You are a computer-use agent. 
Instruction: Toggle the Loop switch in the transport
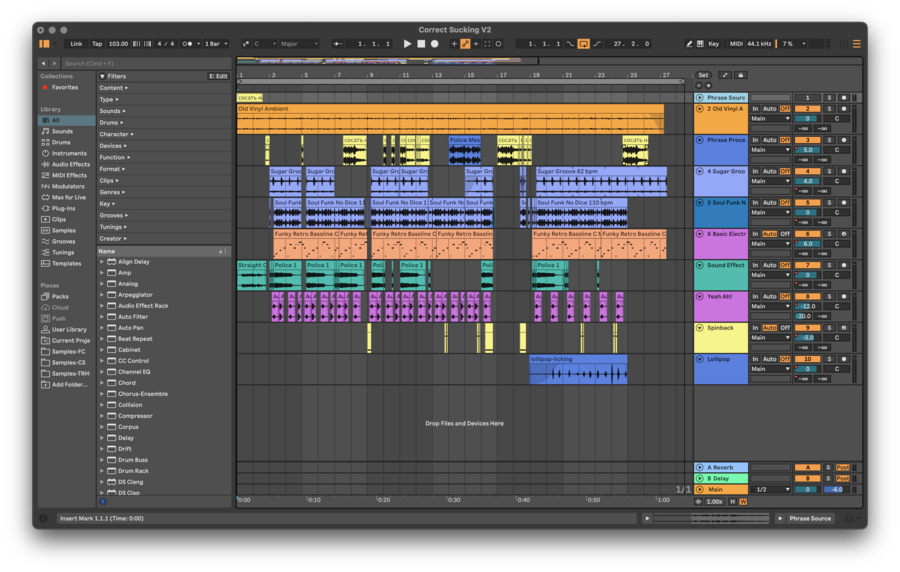[x=583, y=44]
